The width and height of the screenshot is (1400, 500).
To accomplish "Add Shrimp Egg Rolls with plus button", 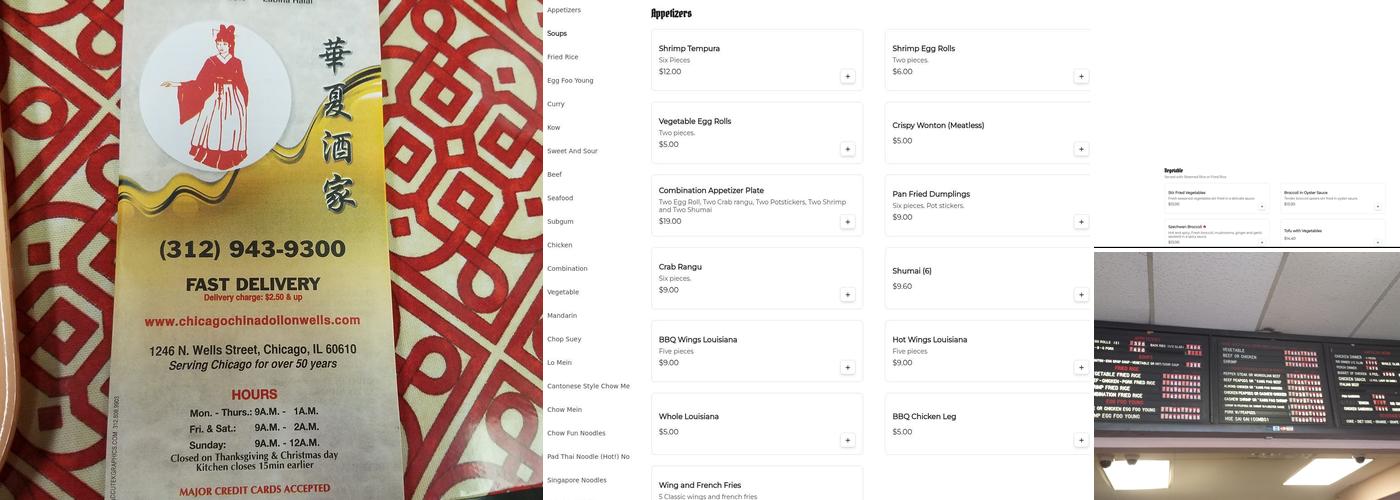I will coord(1081,77).
